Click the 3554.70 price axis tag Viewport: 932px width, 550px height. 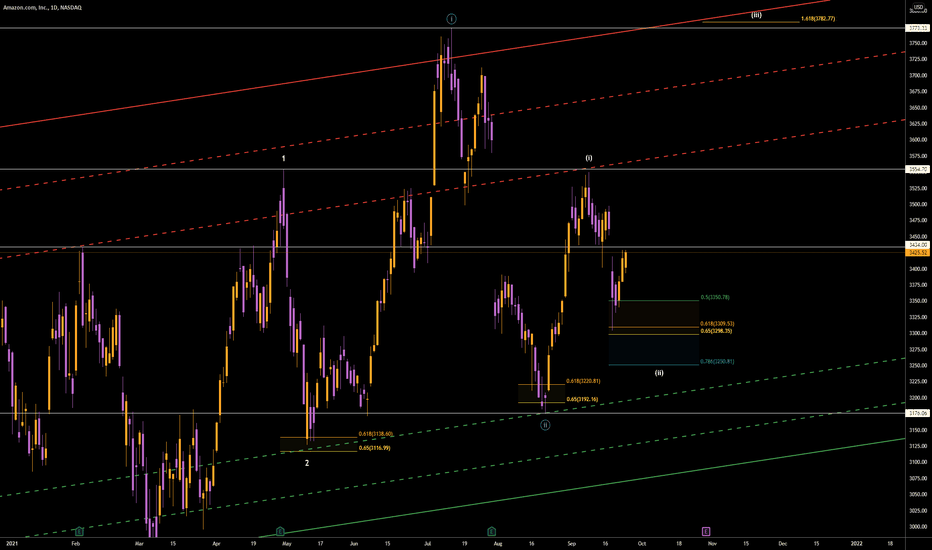tap(917, 169)
